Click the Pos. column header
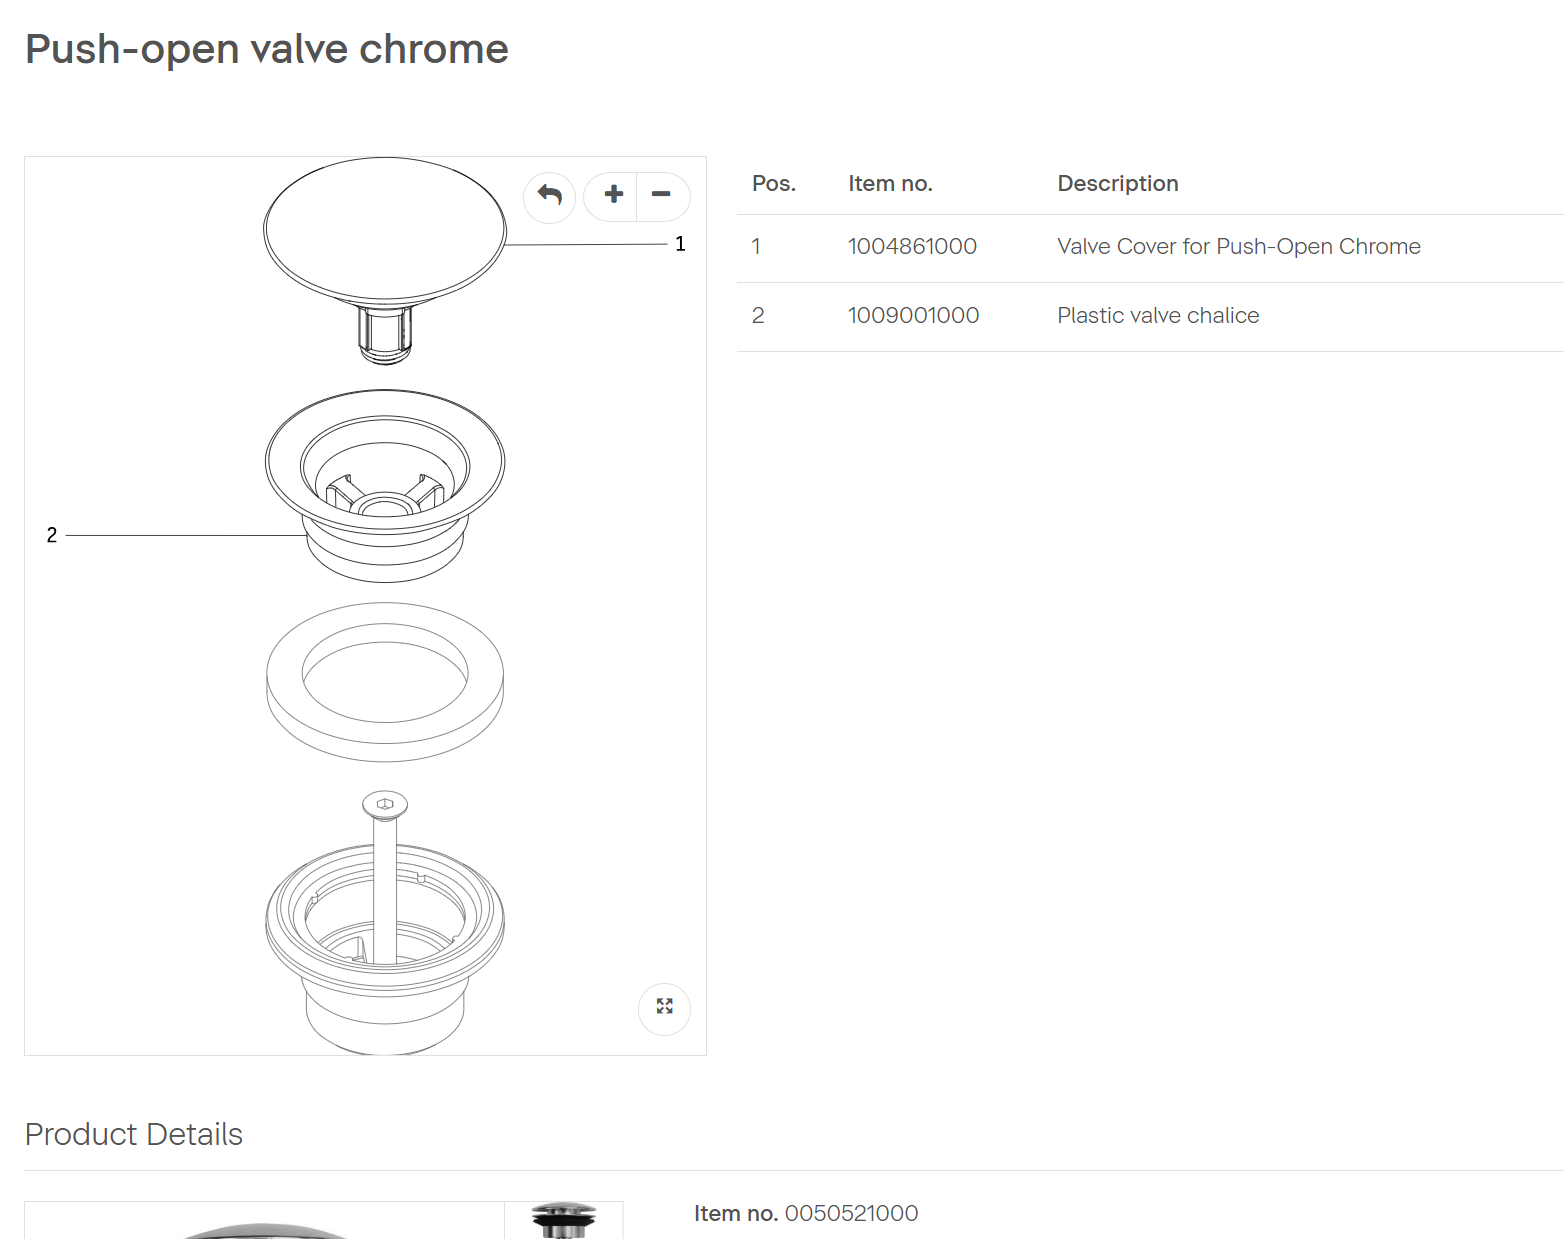The width and height of the screenshot is (1564, 1239). (773, 184)
